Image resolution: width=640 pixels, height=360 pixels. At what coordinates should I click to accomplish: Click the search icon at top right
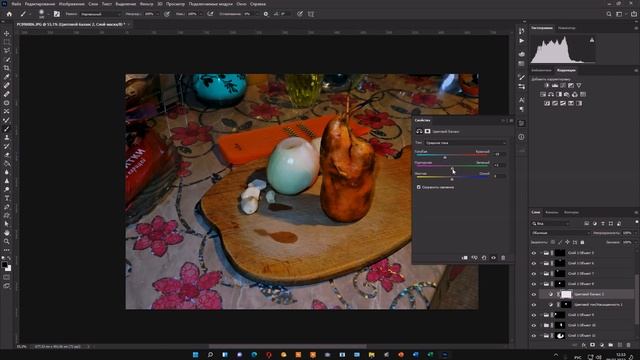coord(609,14)
